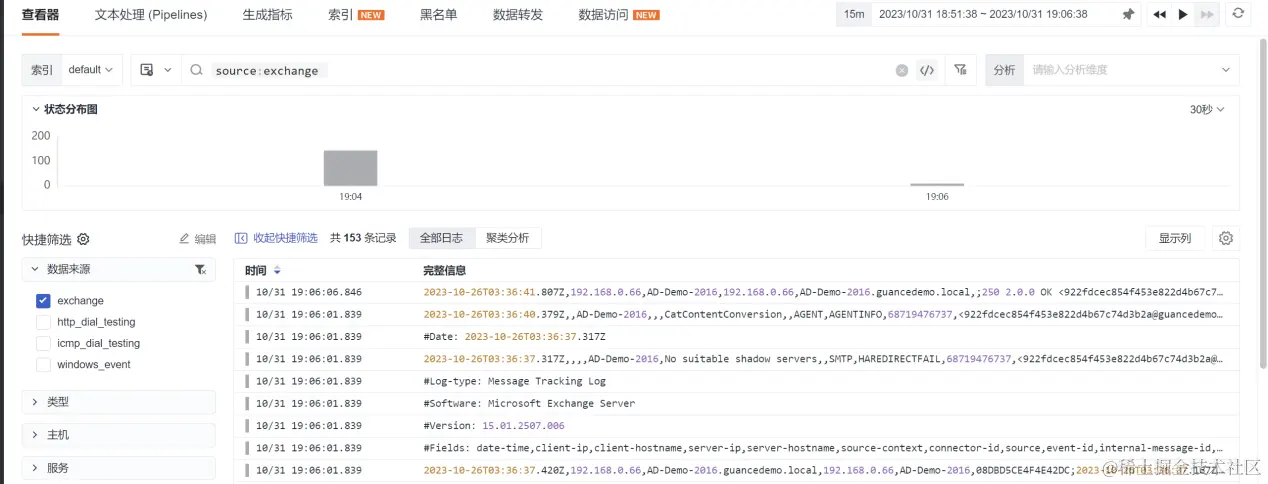Switch to 聚类分析 view
Screen dimensions: 1268x484
pos(508,238)
